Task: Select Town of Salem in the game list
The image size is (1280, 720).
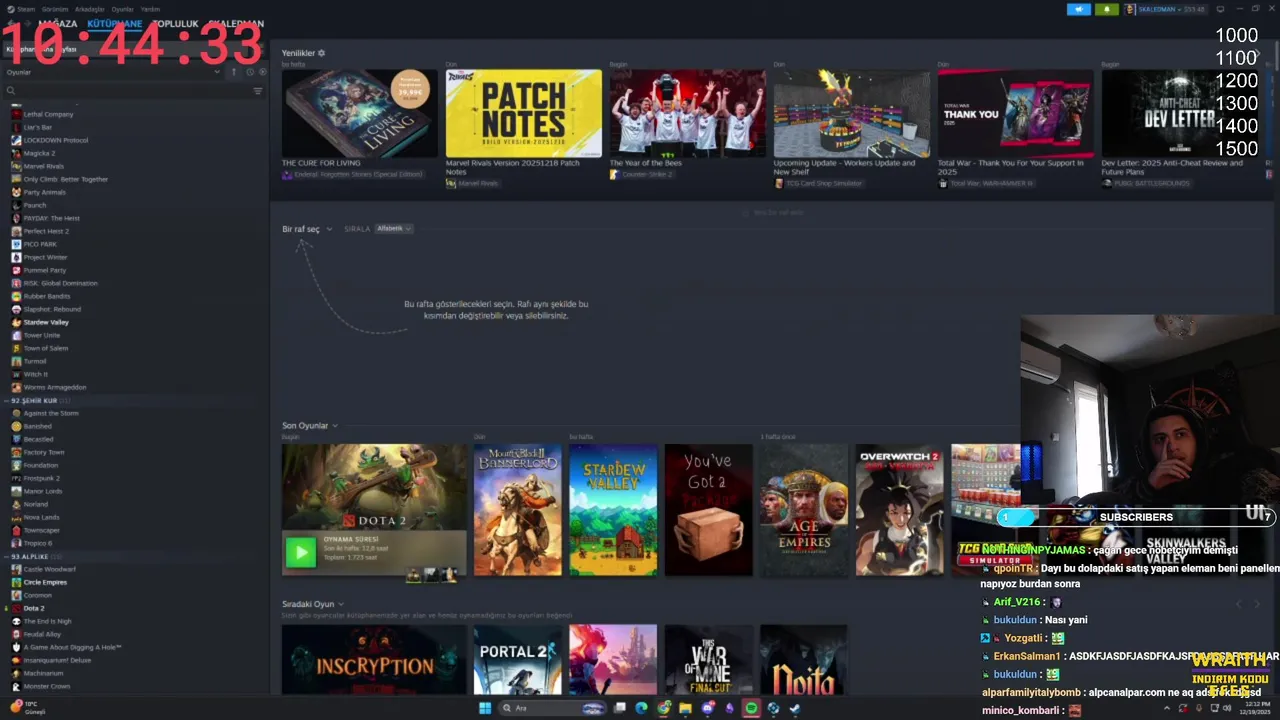Action: pyautogui.click(x=46, y=348)
